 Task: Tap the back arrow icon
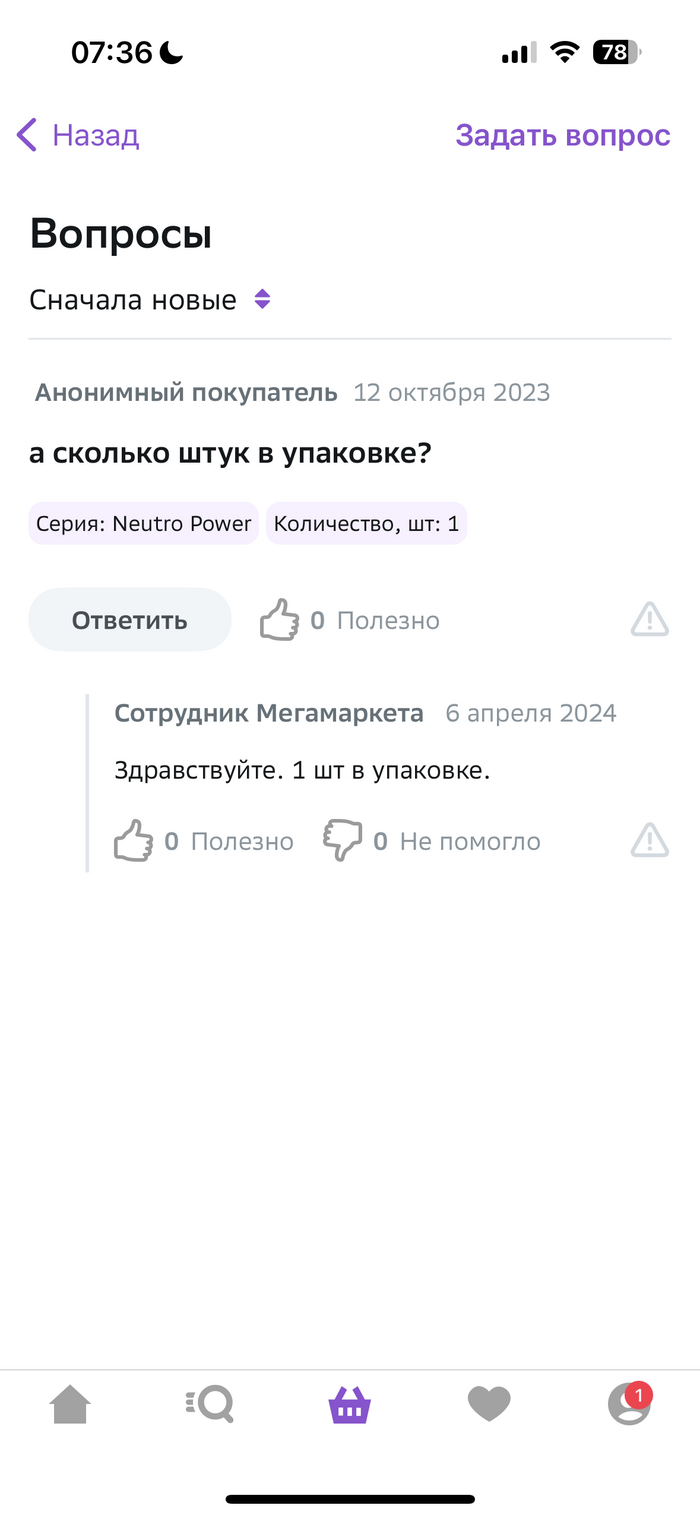pyautogui.click(x=26, y=135)
